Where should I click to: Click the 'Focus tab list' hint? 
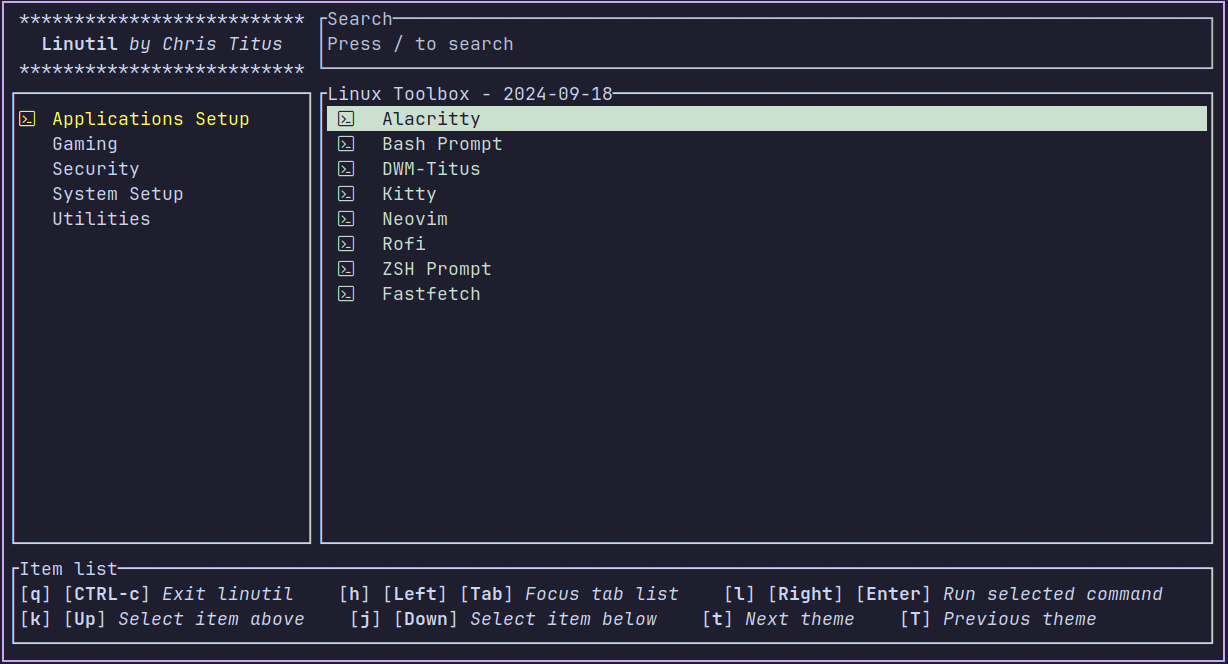tap(602, 594)
